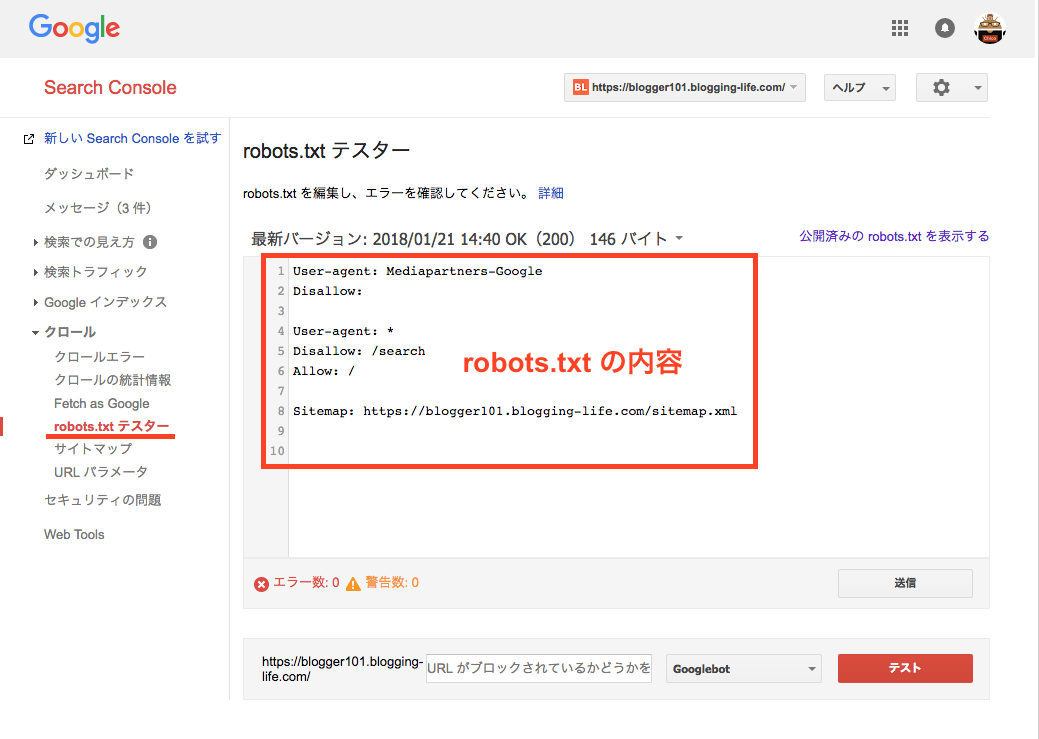Click the 送信 button
This screenshot has height=739, width=1039.
(905, 583)
